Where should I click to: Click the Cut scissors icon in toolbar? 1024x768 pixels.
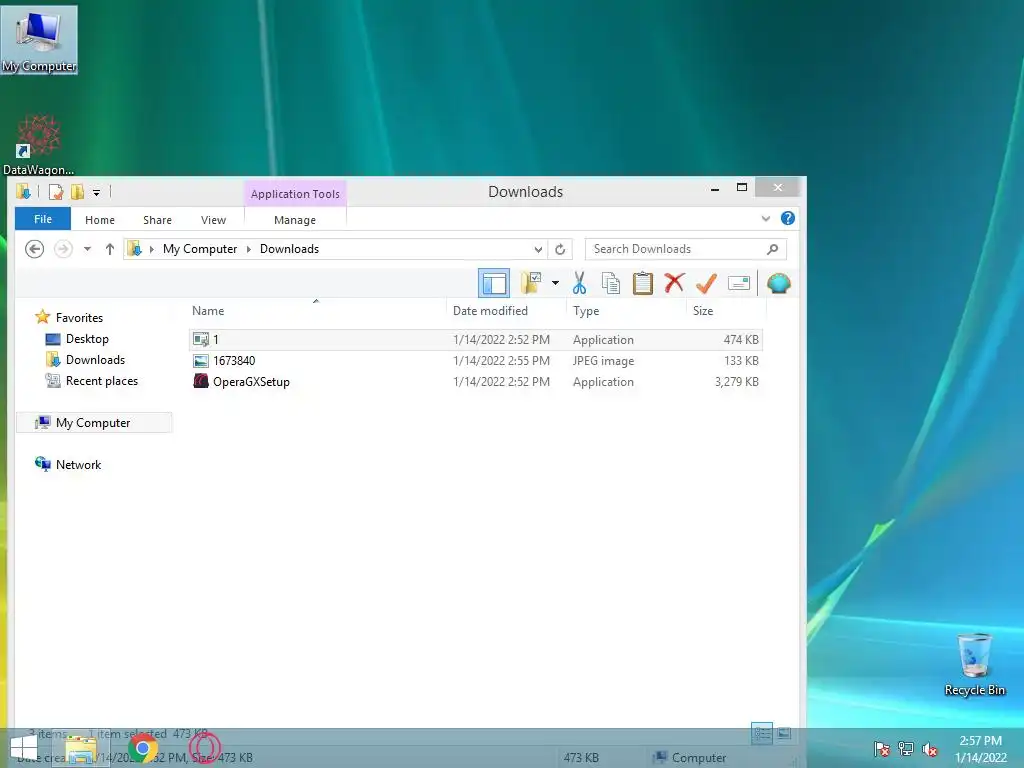[x=579, y=283]
